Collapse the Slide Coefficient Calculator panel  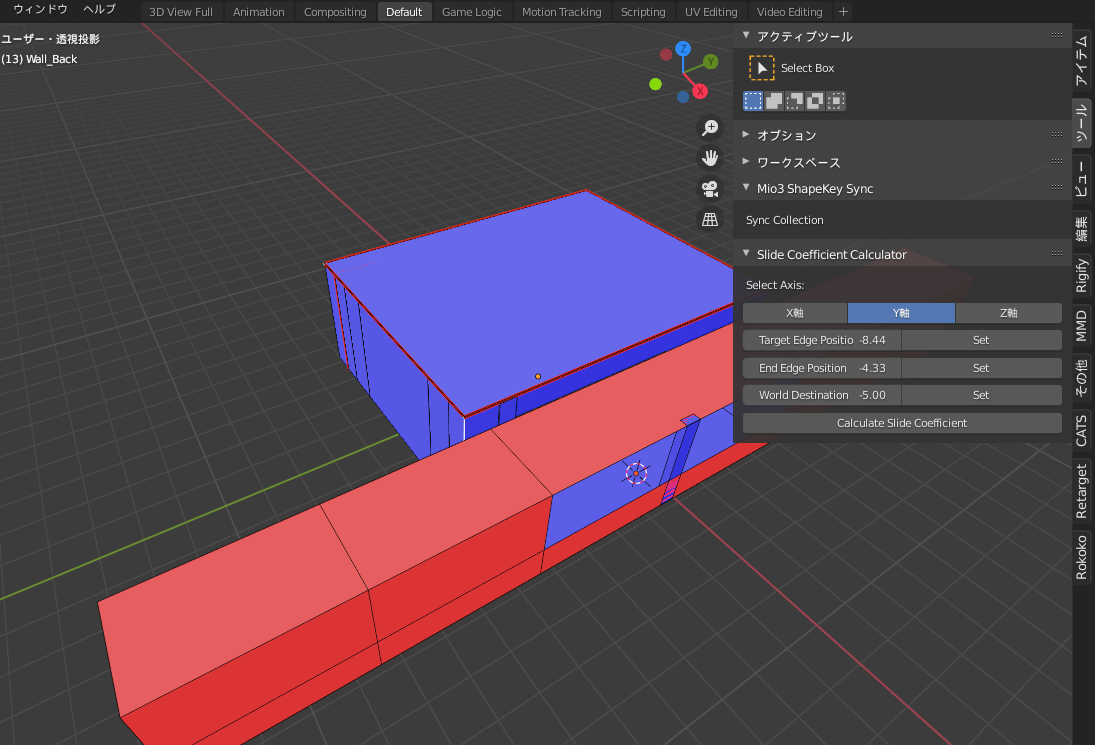click(x=746, y=253)
